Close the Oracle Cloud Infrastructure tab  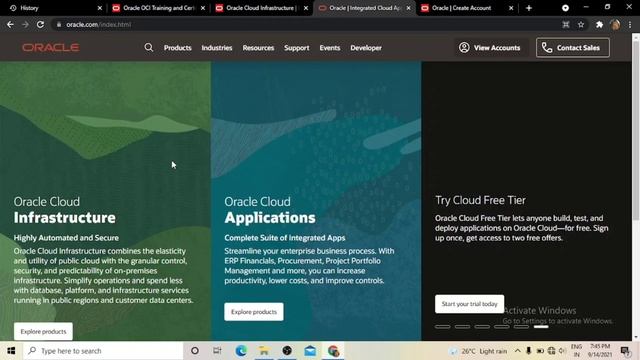306,8
